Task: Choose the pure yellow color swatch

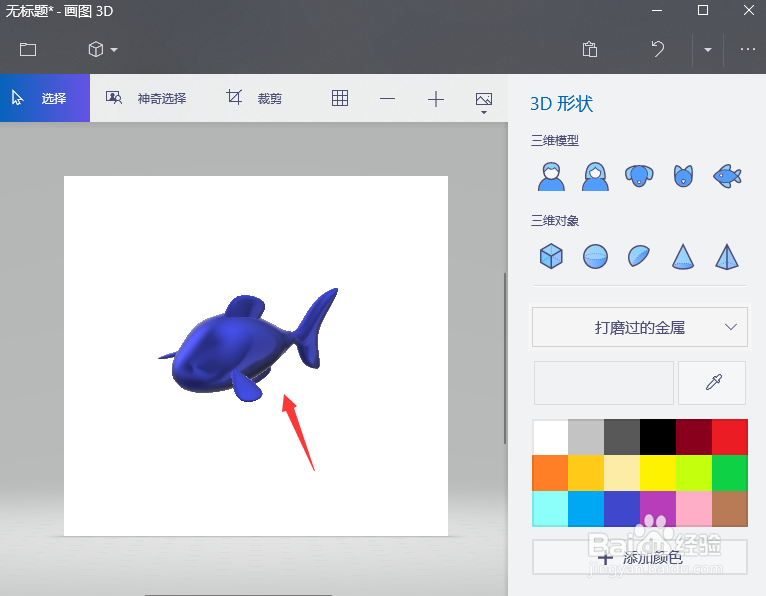Action: (658, 473)
